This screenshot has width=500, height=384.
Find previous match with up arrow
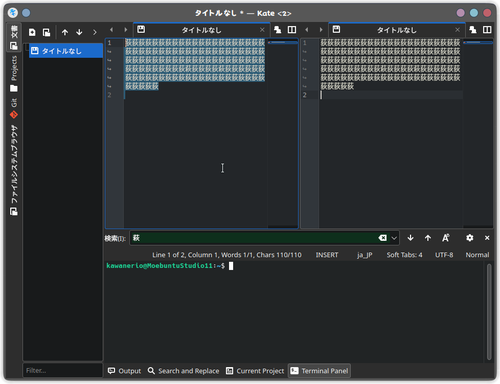pyautogui.click(x=428, y=238)
